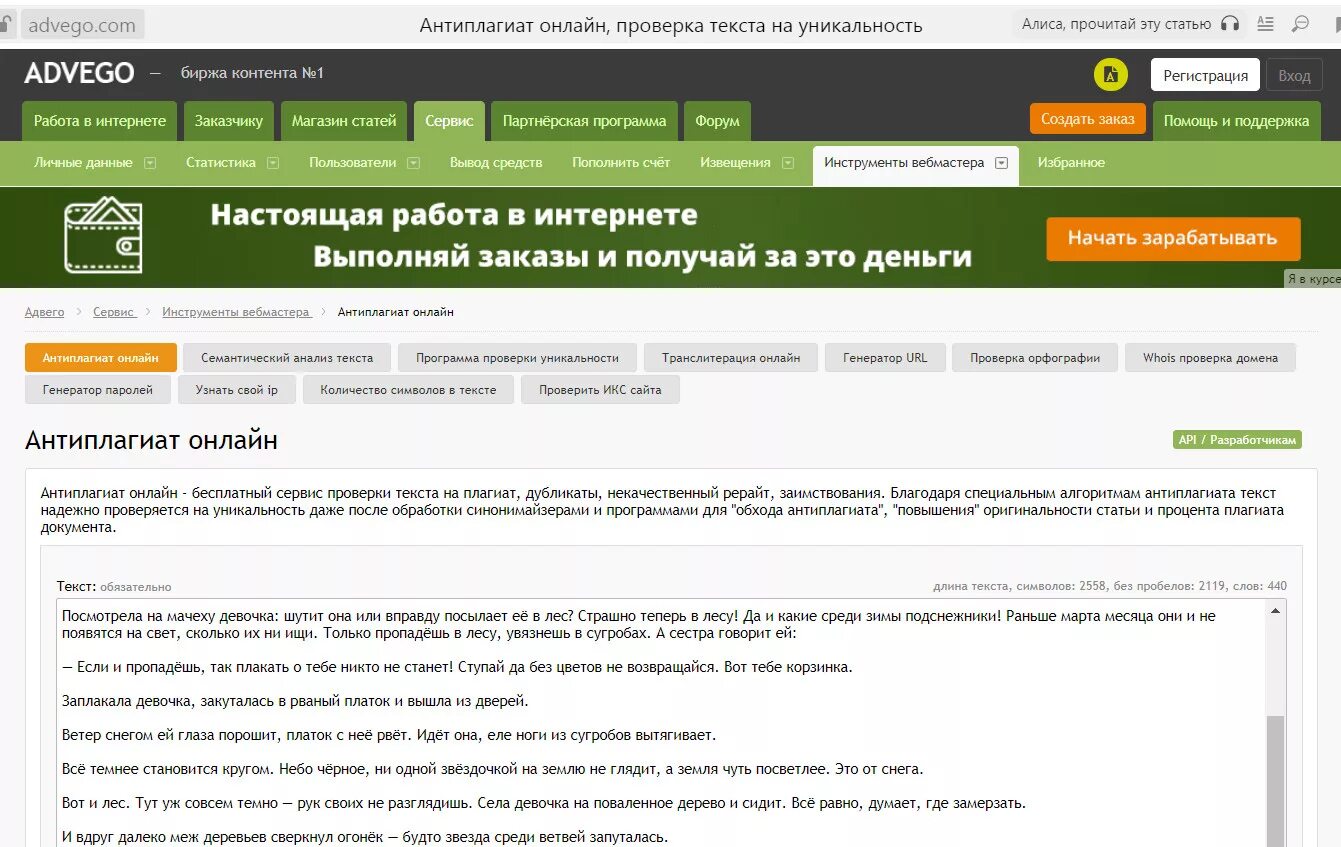Image resolution: width=1341 pixels, height=847 pixels.
Task: Open the Форум tab
Action: [x=717, y=121]
